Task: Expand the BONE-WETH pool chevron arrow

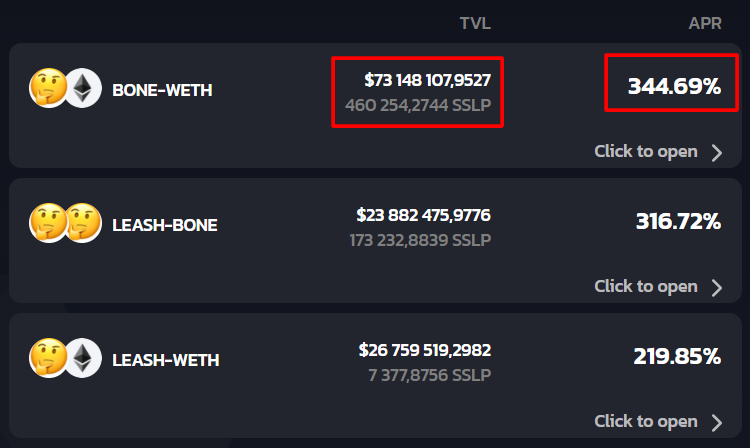Action: pos(716,152)
